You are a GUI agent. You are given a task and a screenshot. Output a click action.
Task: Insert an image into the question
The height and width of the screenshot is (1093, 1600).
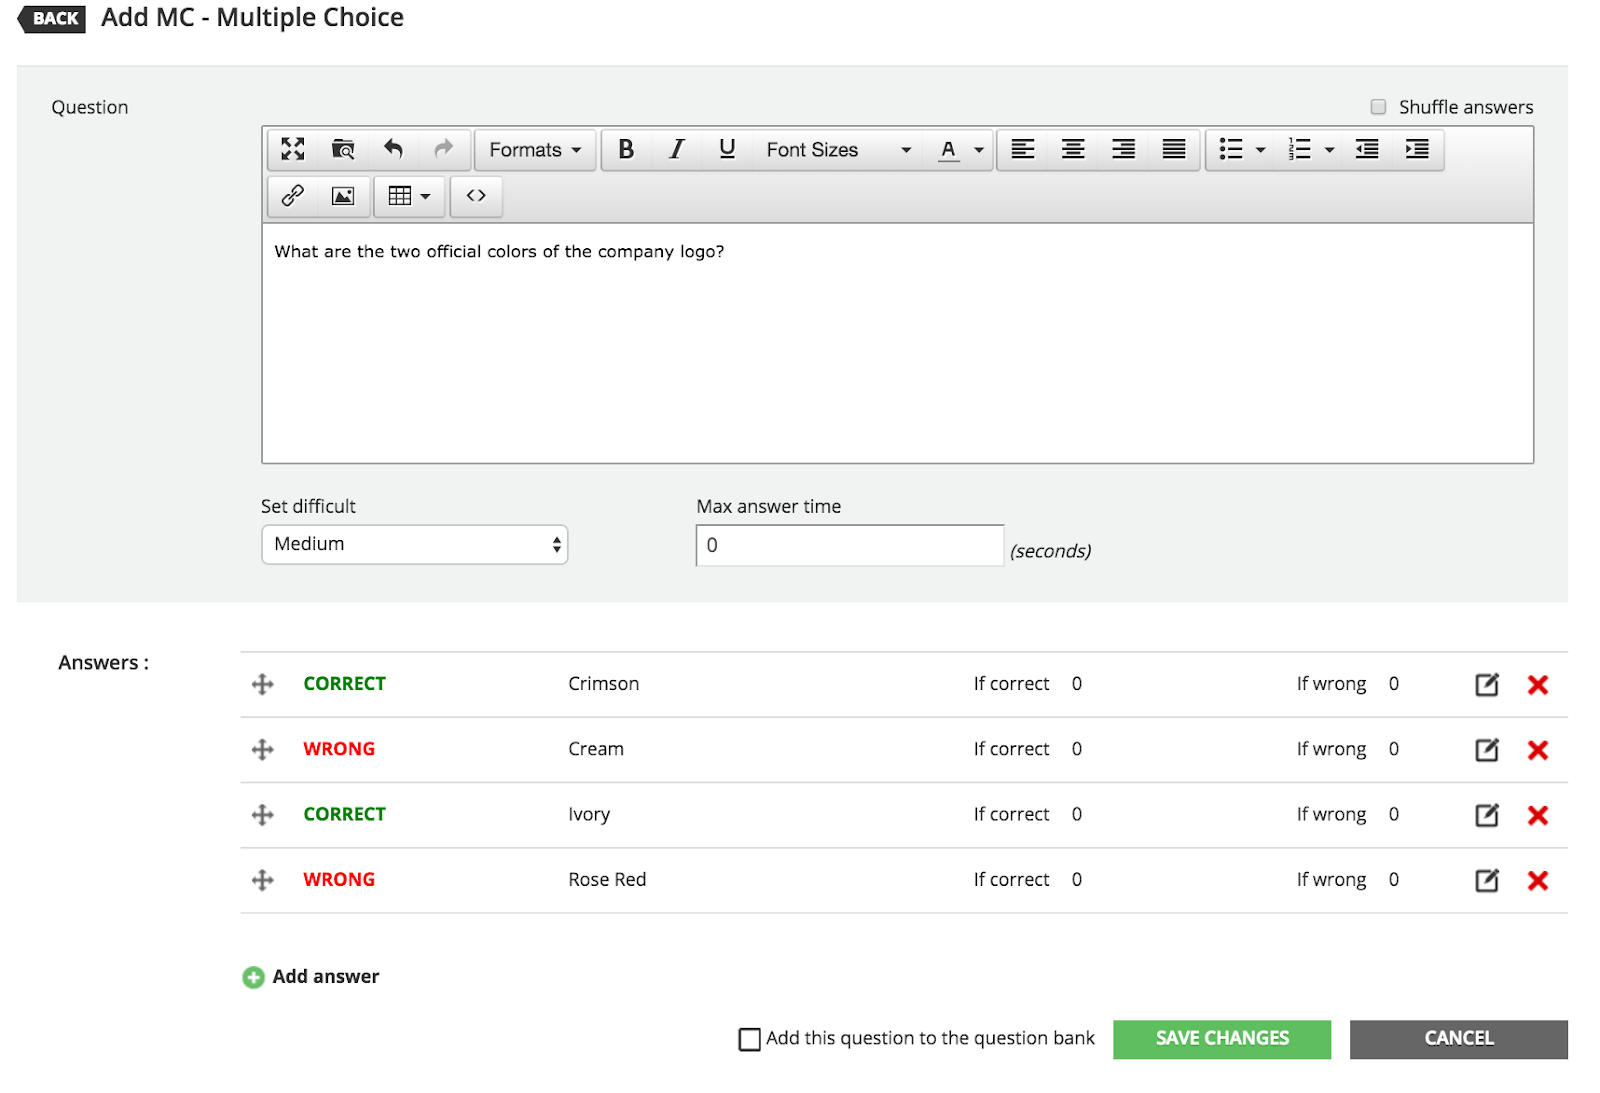click(343, 196)
